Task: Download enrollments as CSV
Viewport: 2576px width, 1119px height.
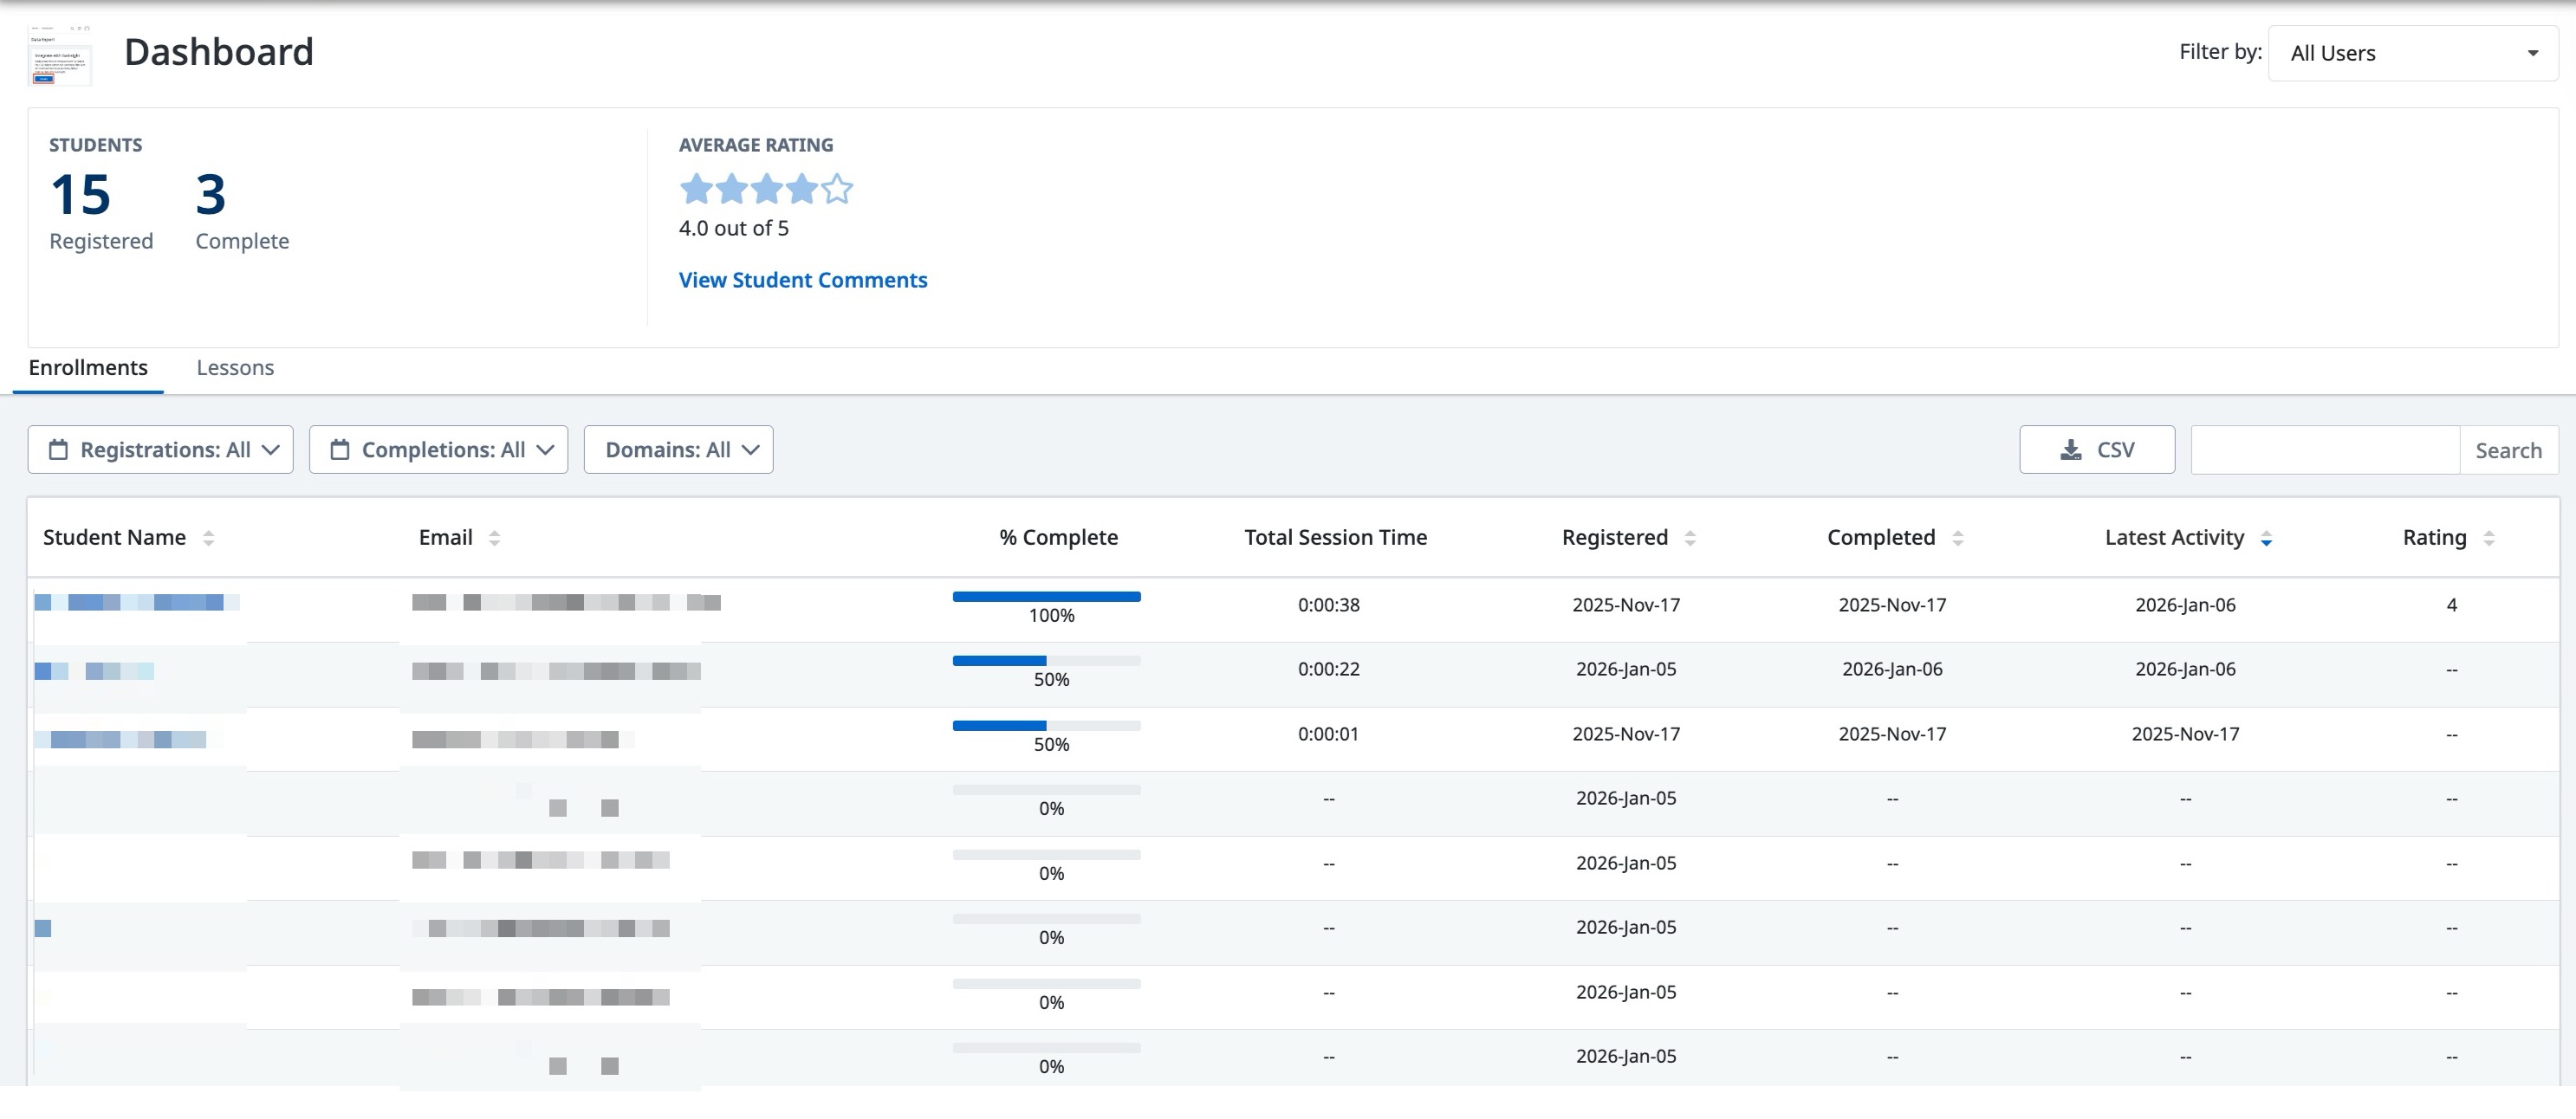Action: [2096, 450]
